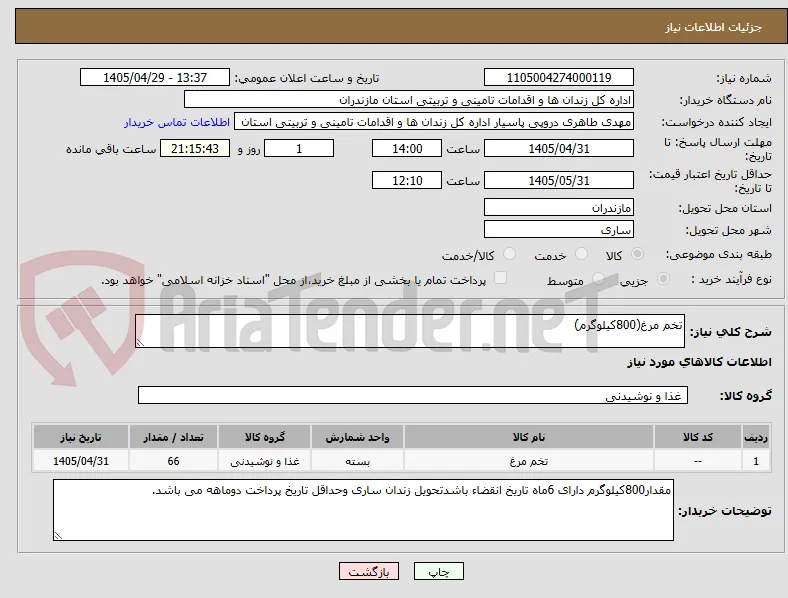The width and height of the screenshot is (788, 598).
Task: Select the متوسط purchase type radio
Action: pos(598,278)
